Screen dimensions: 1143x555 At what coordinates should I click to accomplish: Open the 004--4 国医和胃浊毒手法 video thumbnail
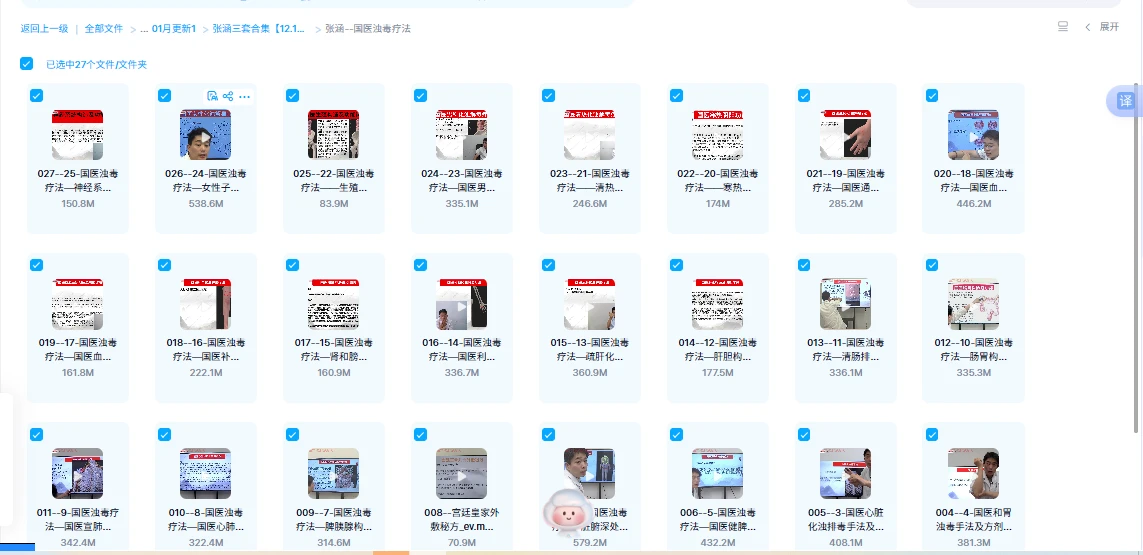click(973, 473)
